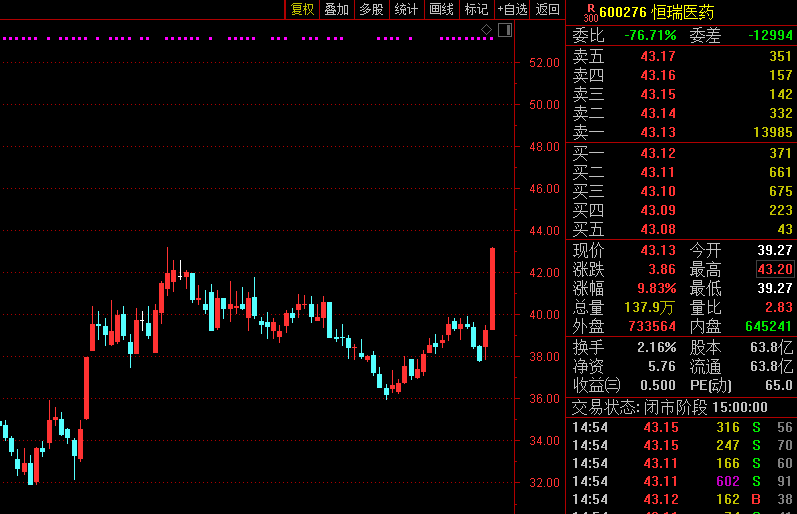797x514 pixels.
Task: Open the 统计 statistics tool
Action: [406, 10]
